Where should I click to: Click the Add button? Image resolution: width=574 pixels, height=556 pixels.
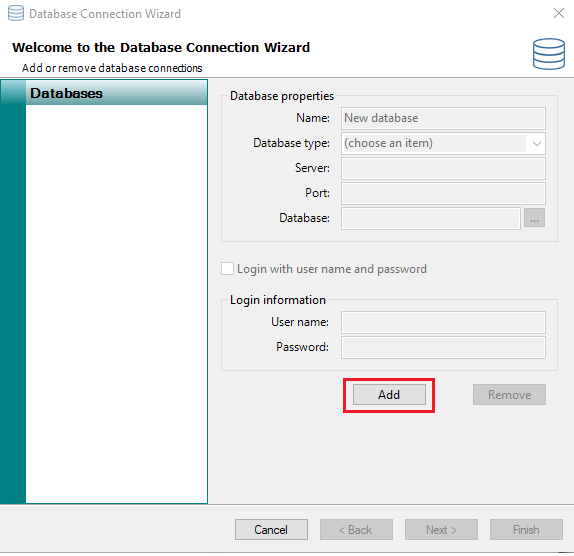[x=389, y=395]
